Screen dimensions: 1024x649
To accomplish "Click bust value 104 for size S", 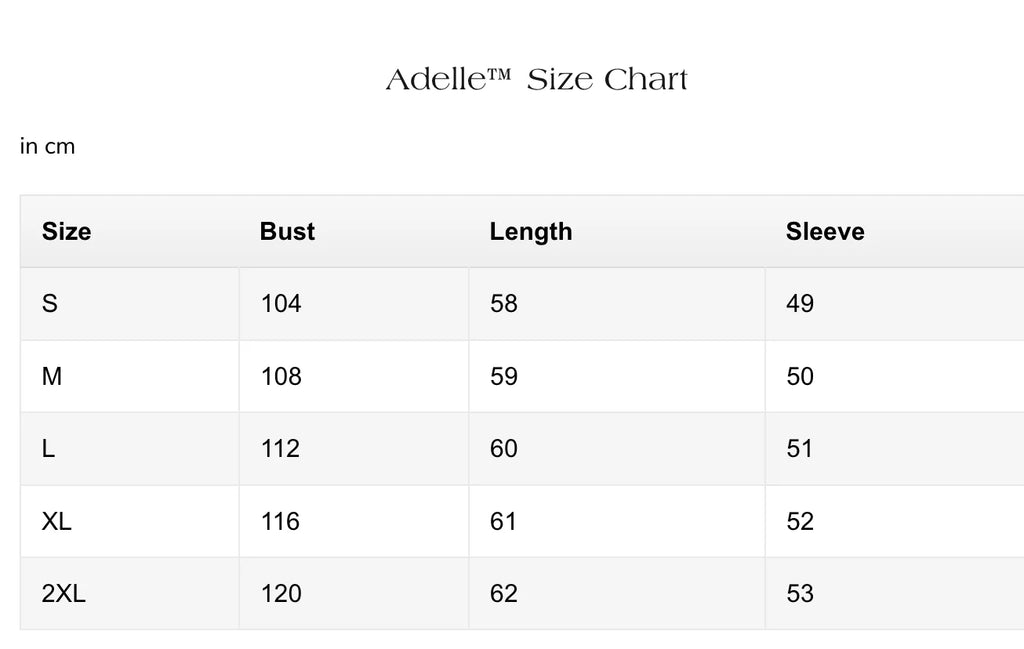I will pos(281,304).
